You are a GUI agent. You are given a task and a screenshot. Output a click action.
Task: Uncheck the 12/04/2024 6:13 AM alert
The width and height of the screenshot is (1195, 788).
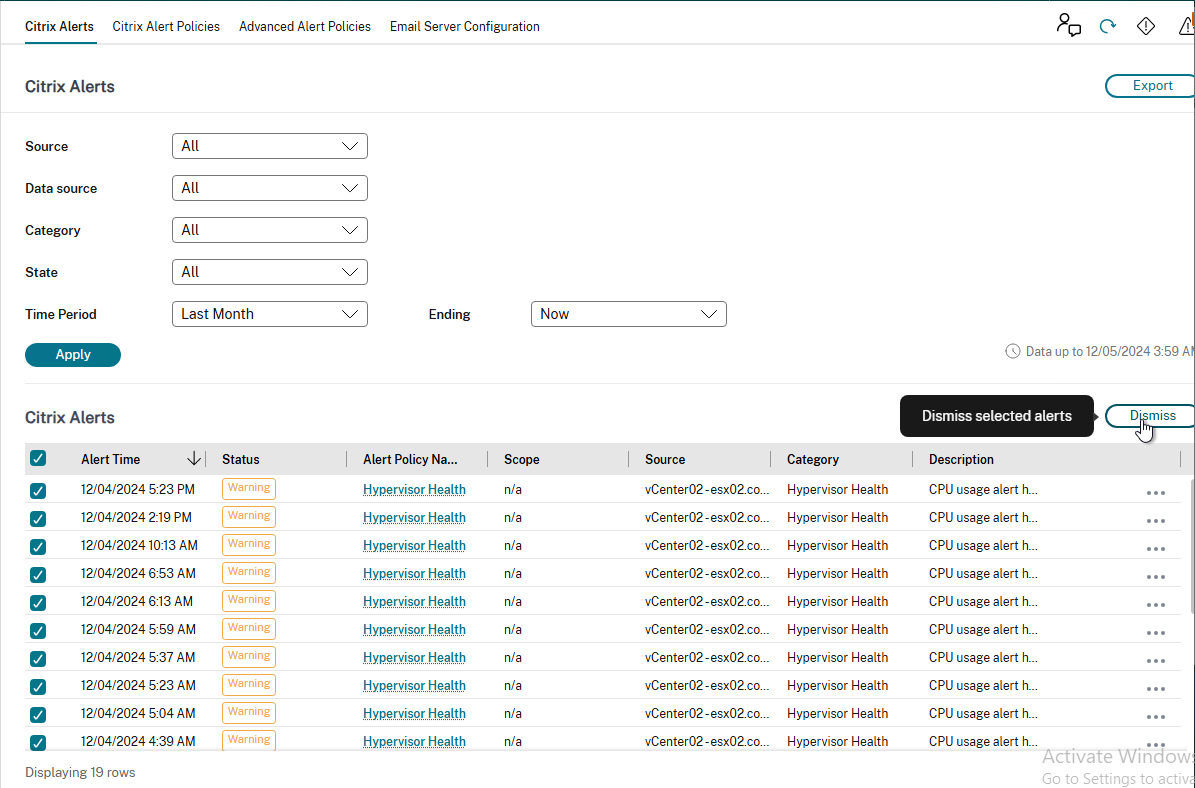click(37, 603)
